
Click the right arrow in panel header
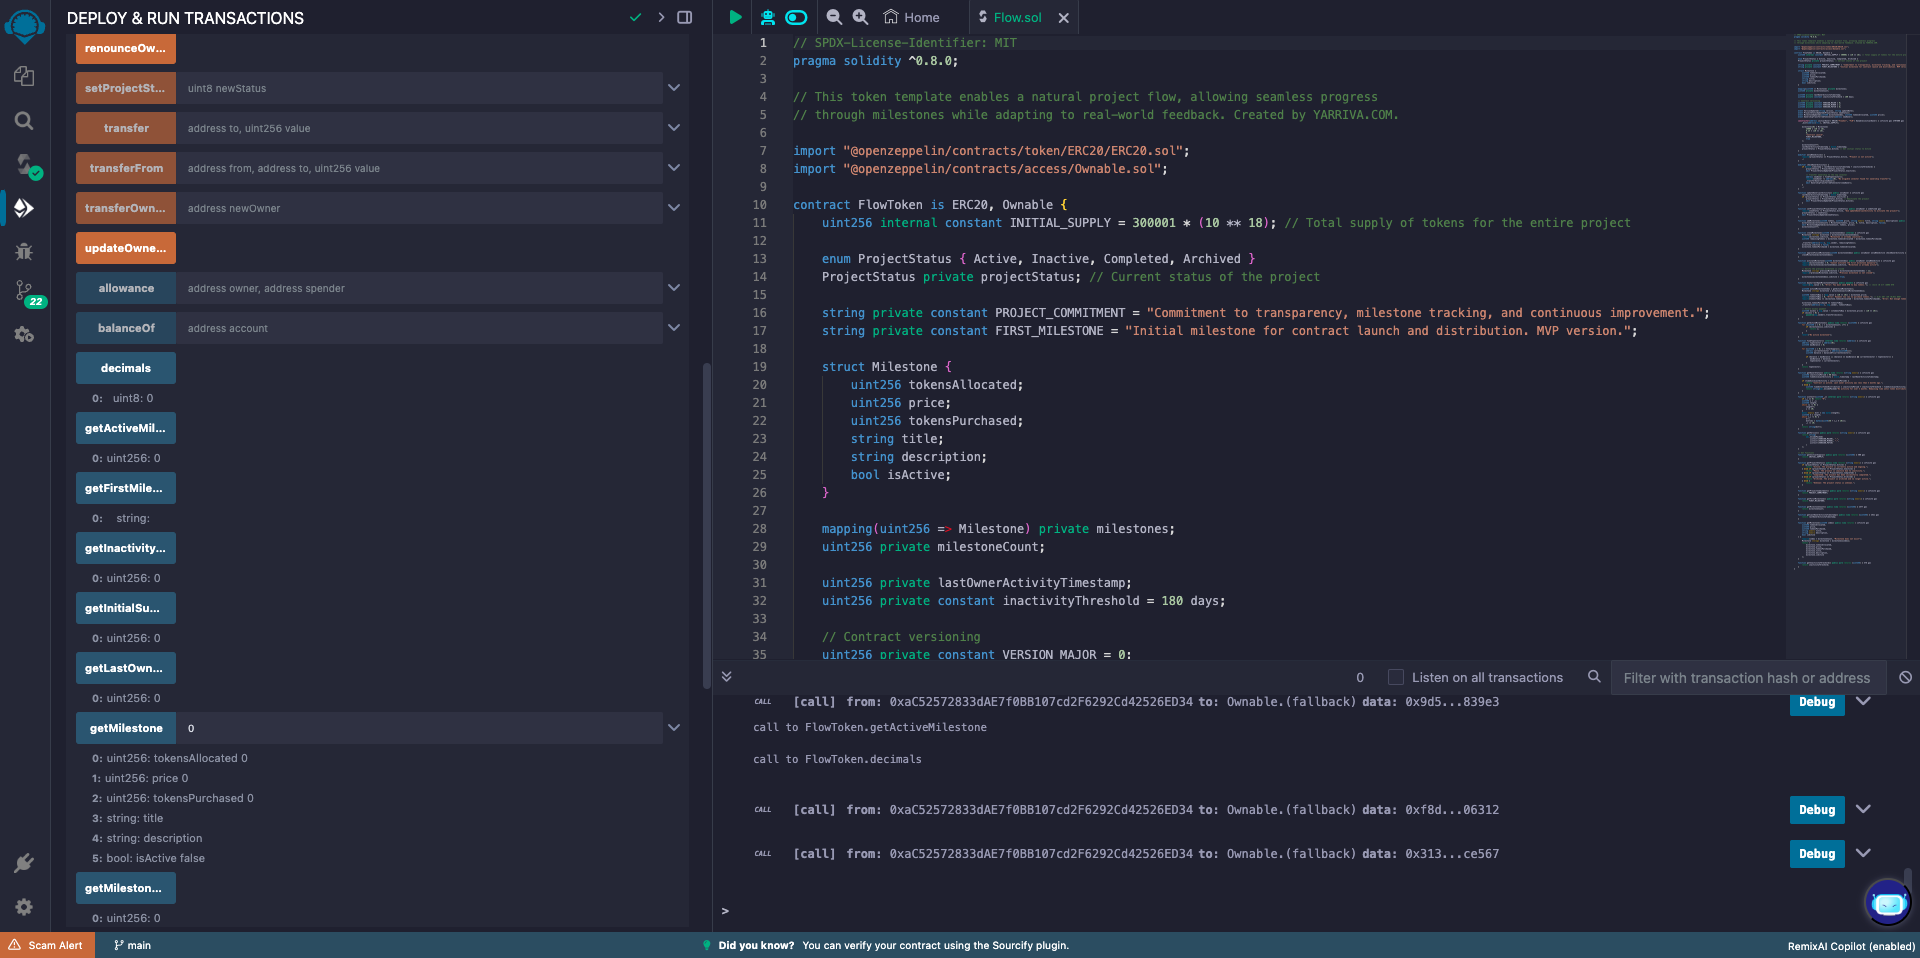tap(661, 17)
